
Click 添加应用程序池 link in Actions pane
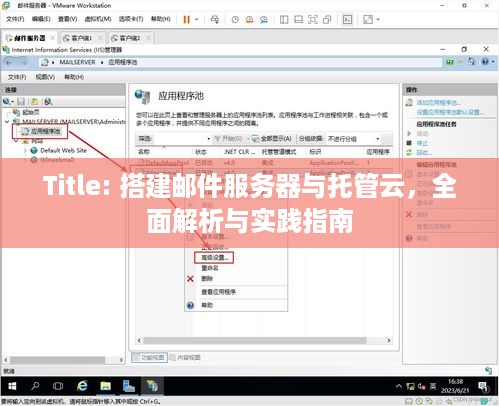(x=439, y=103)
